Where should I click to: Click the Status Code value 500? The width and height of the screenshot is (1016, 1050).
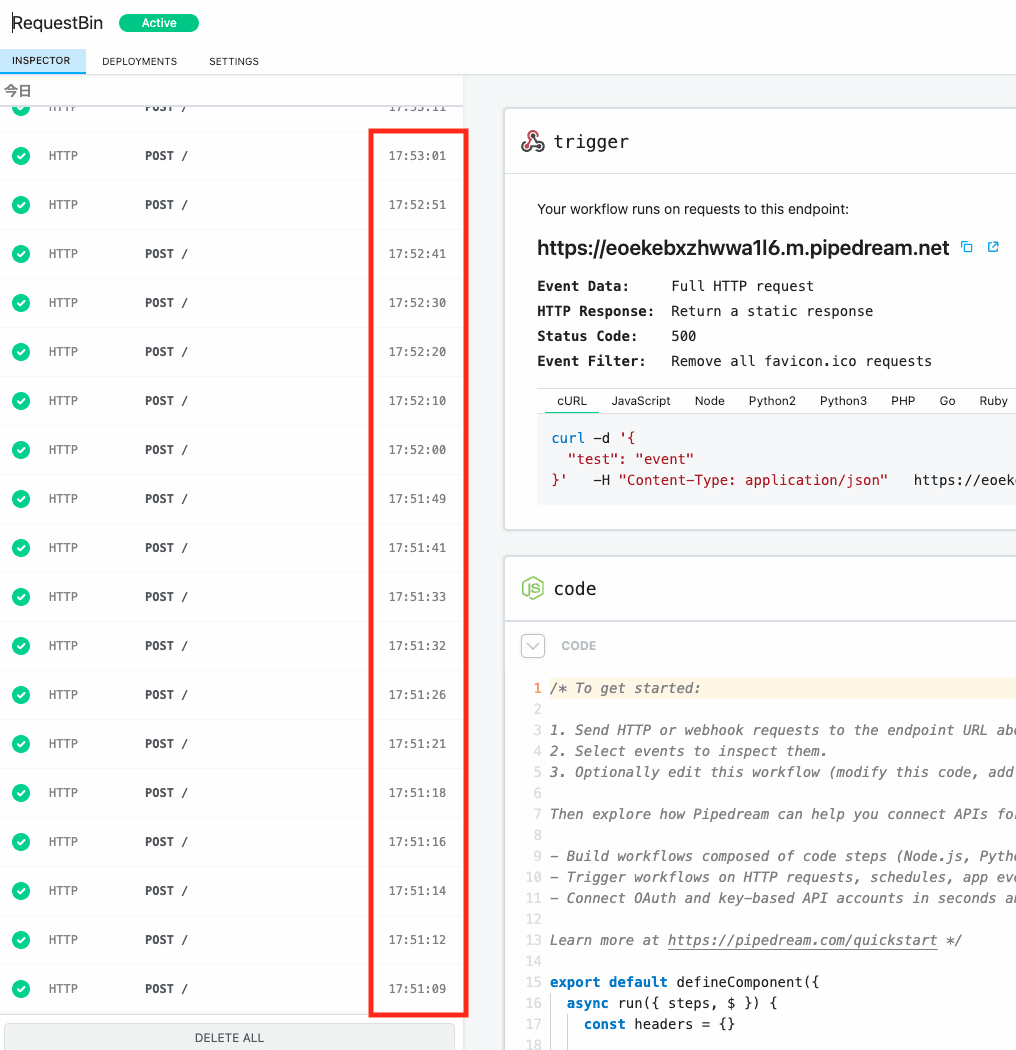684,336
